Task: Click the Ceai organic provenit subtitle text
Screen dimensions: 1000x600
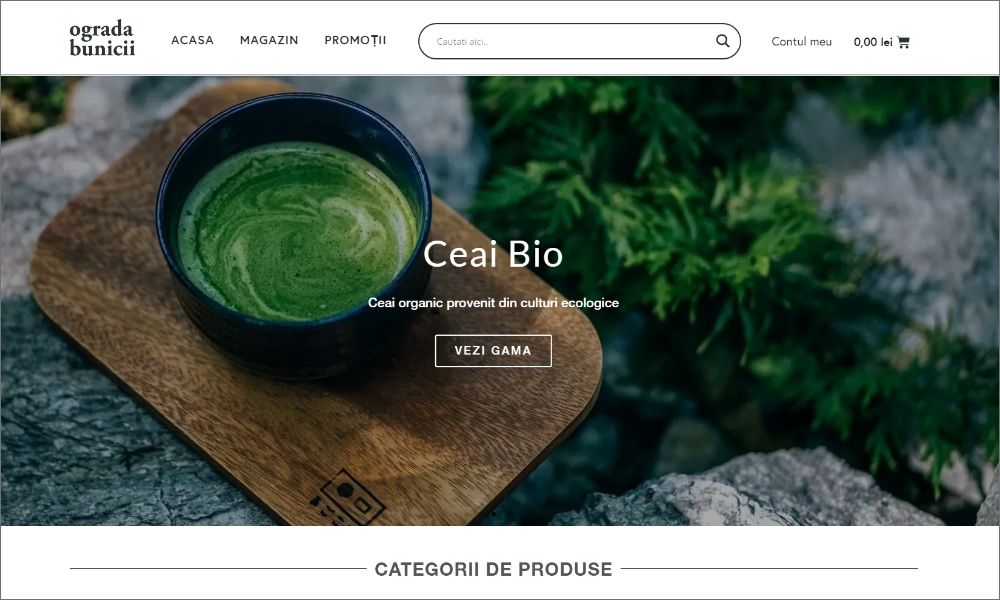Action: pos(493,303)
